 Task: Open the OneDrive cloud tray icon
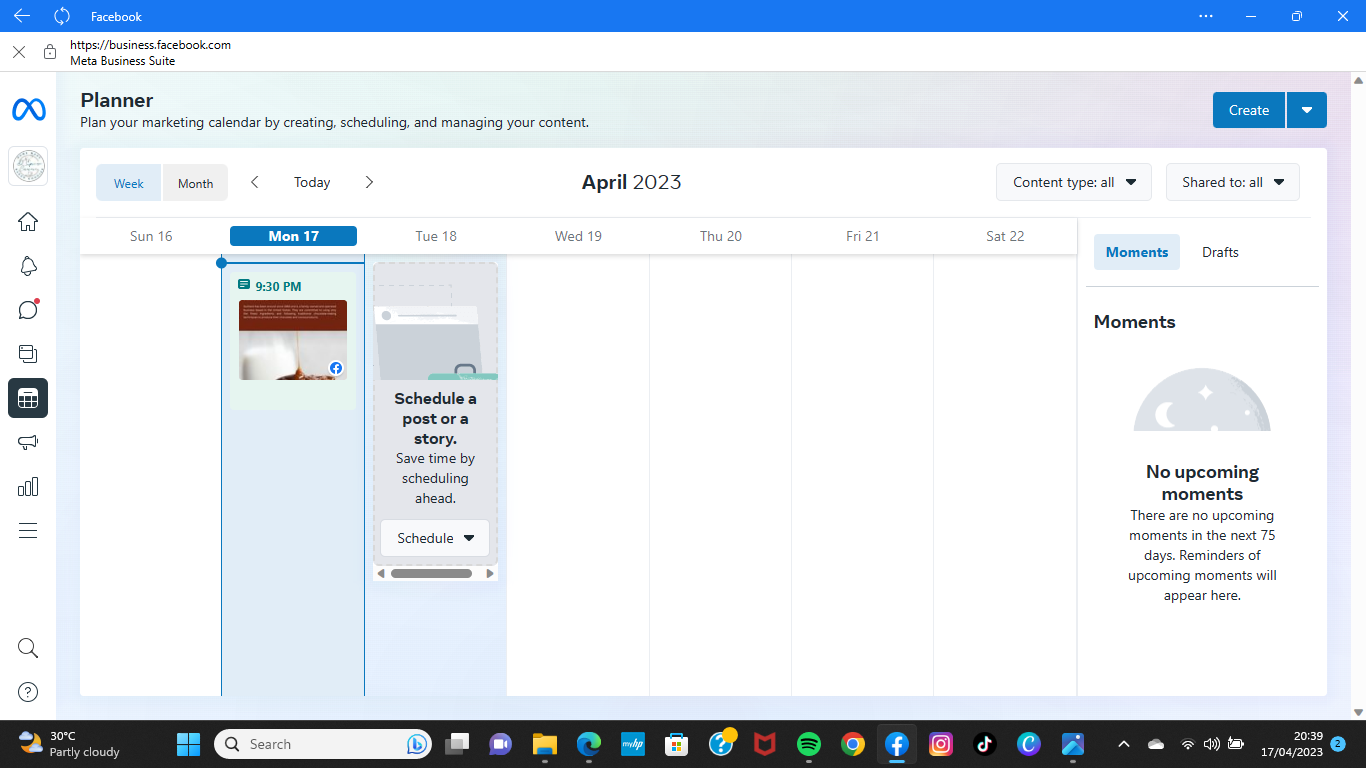[x=1156, y=744]
